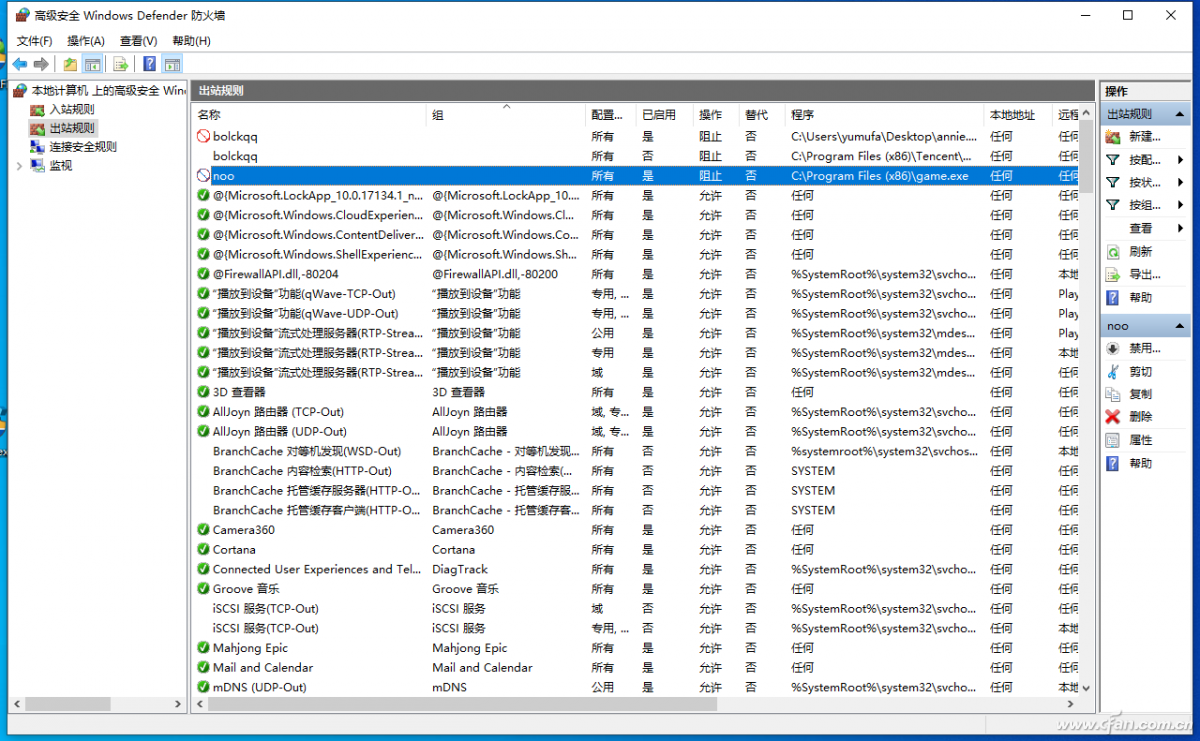Image resolution: width=1200 pixels, height=741 pixels.
Task: Select the Mahjong Epic rule row
Action: pos(636,648)
